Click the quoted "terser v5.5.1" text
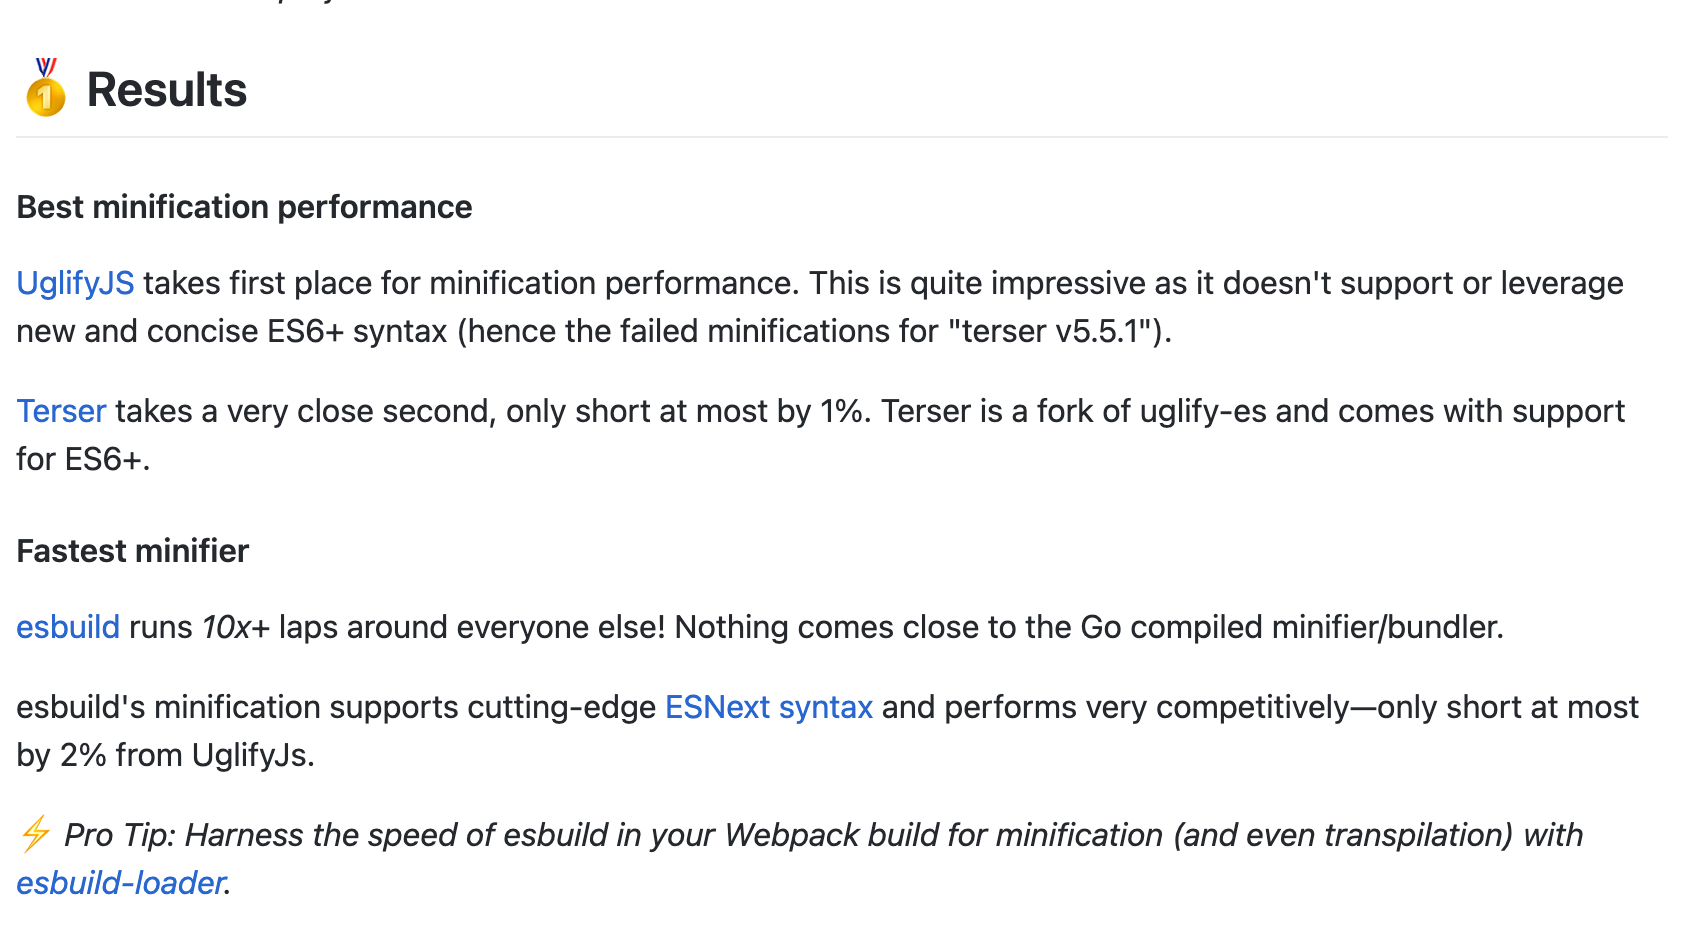 [1048, 331]
